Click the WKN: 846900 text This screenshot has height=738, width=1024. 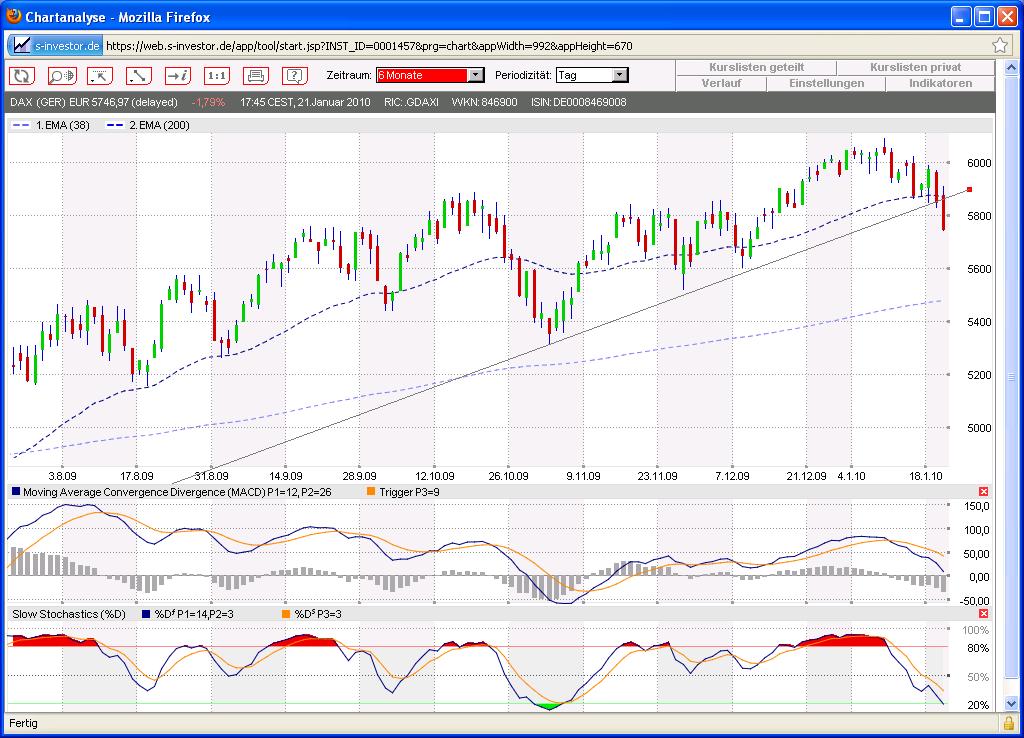pyautogui.click(x=484, y=102)
